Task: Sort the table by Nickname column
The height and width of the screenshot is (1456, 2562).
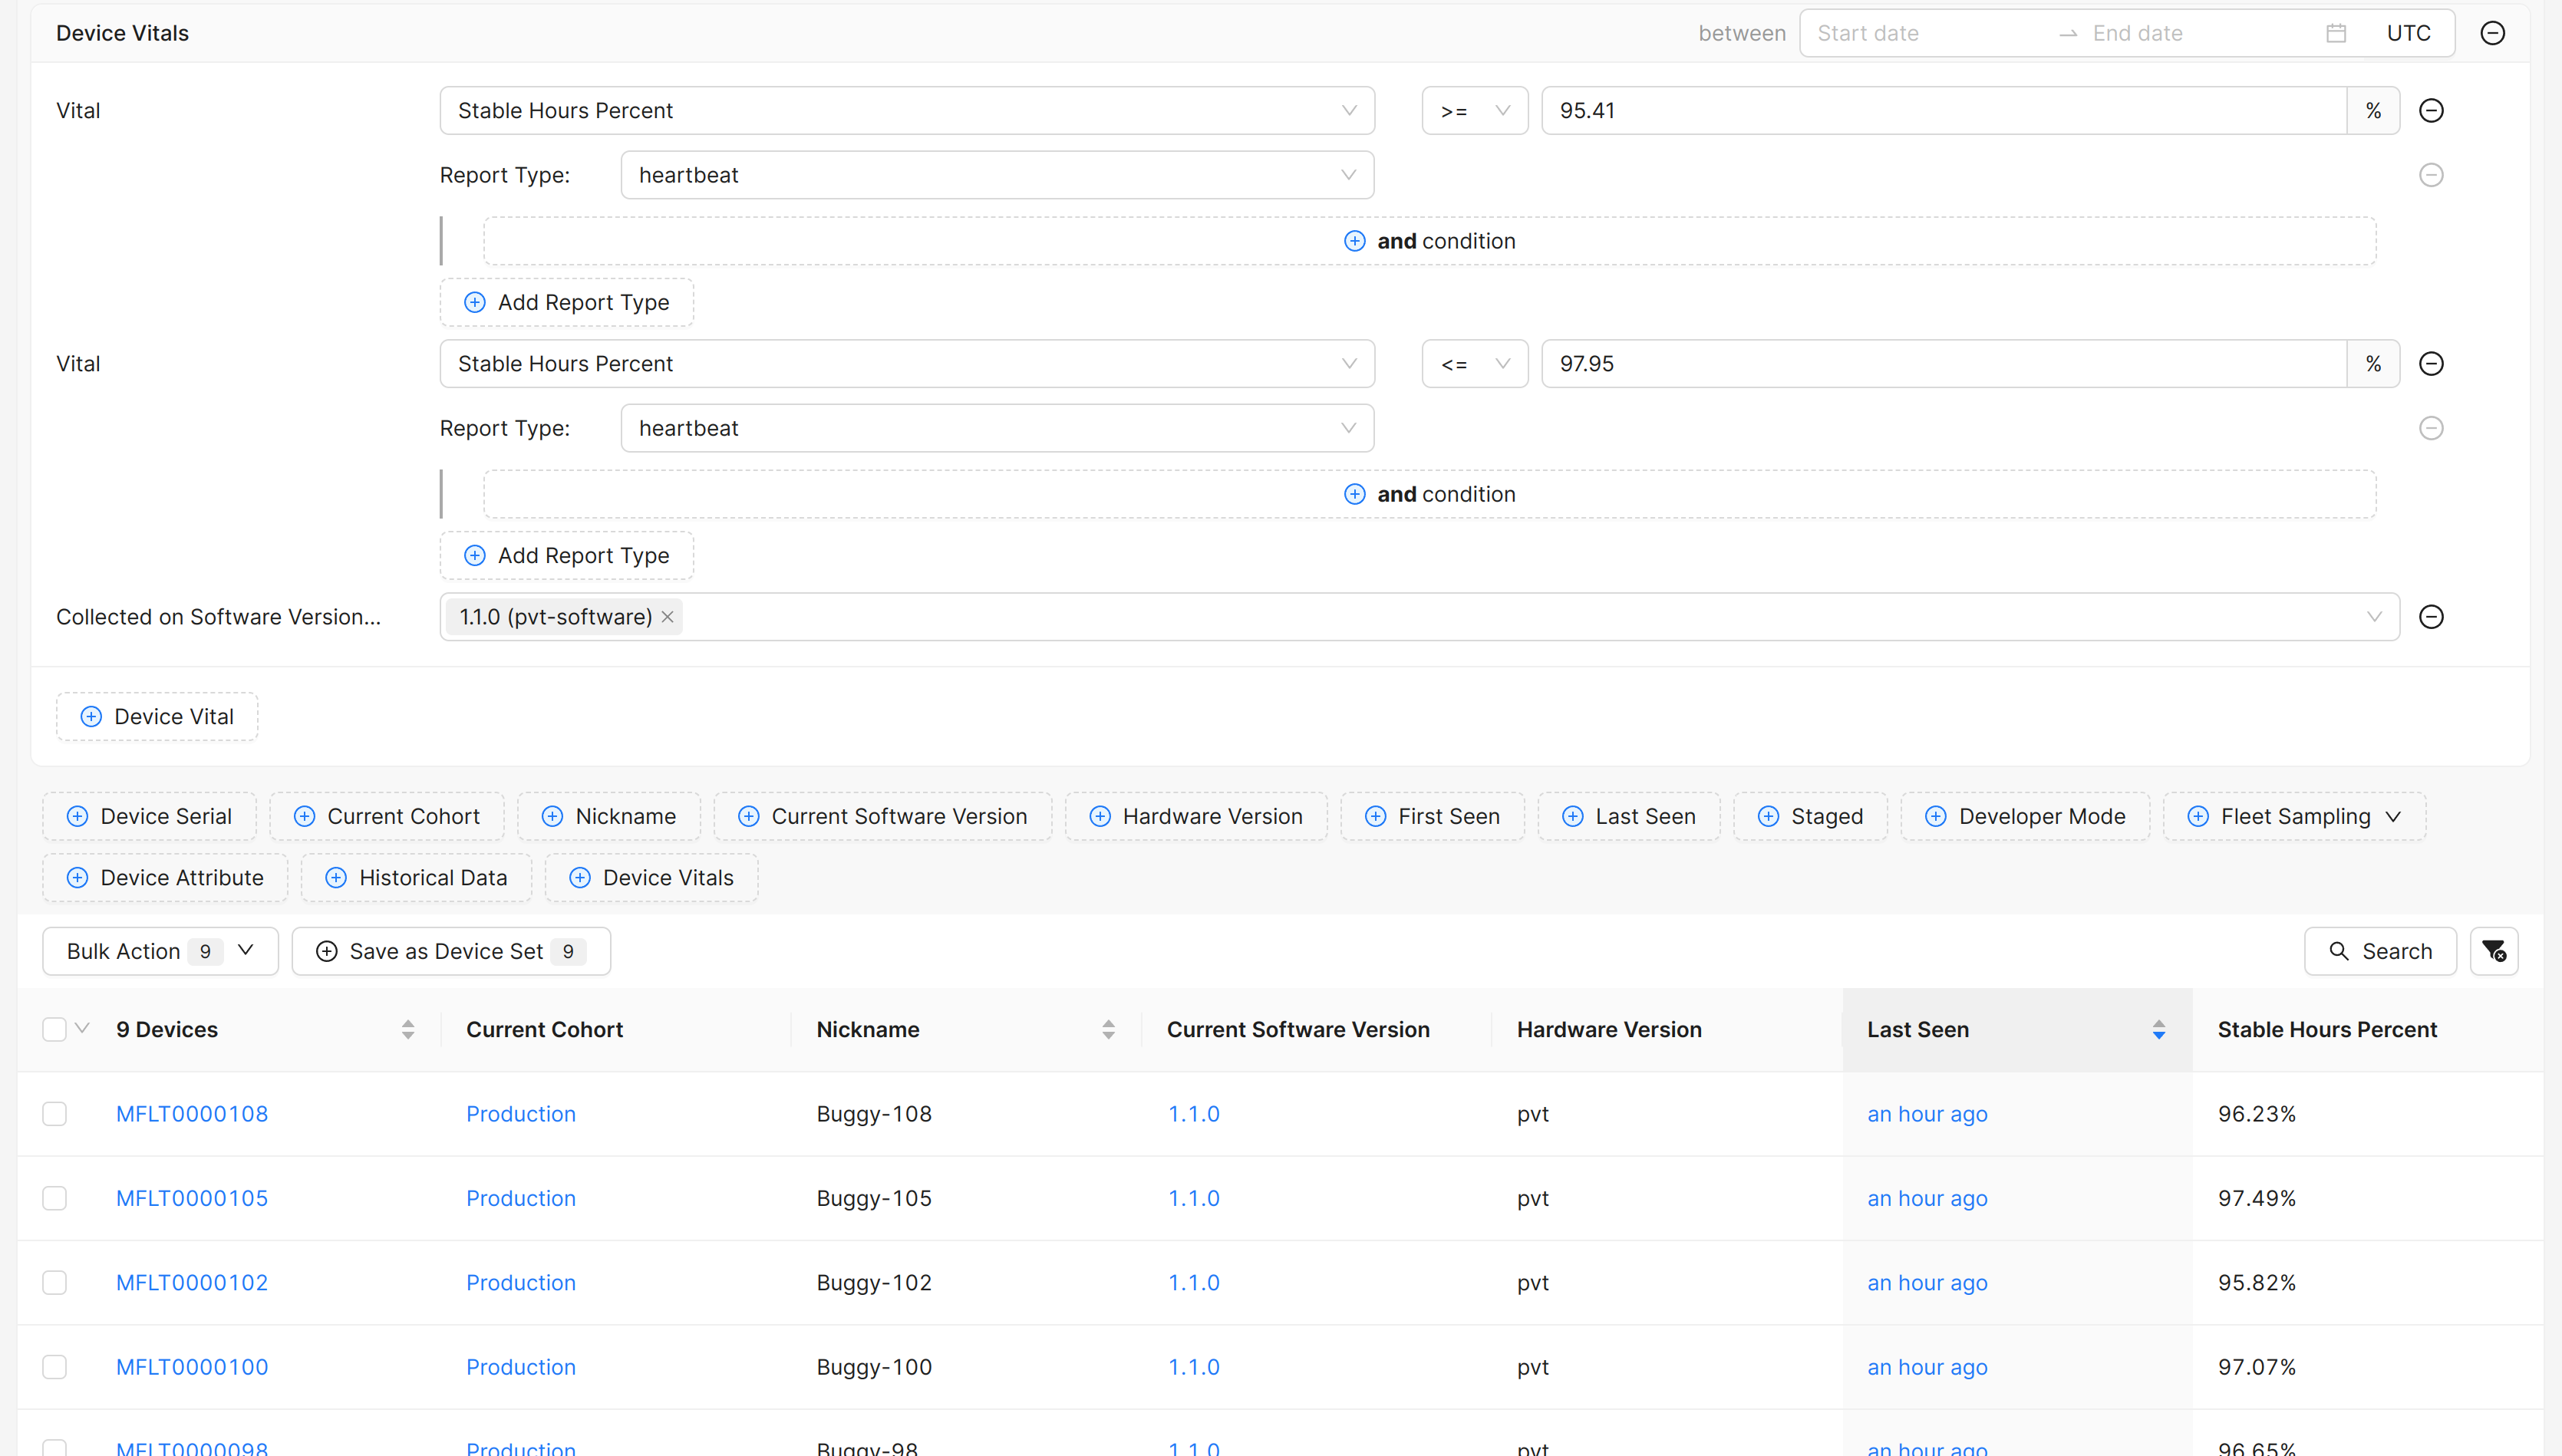Action: (1108, 1029)
